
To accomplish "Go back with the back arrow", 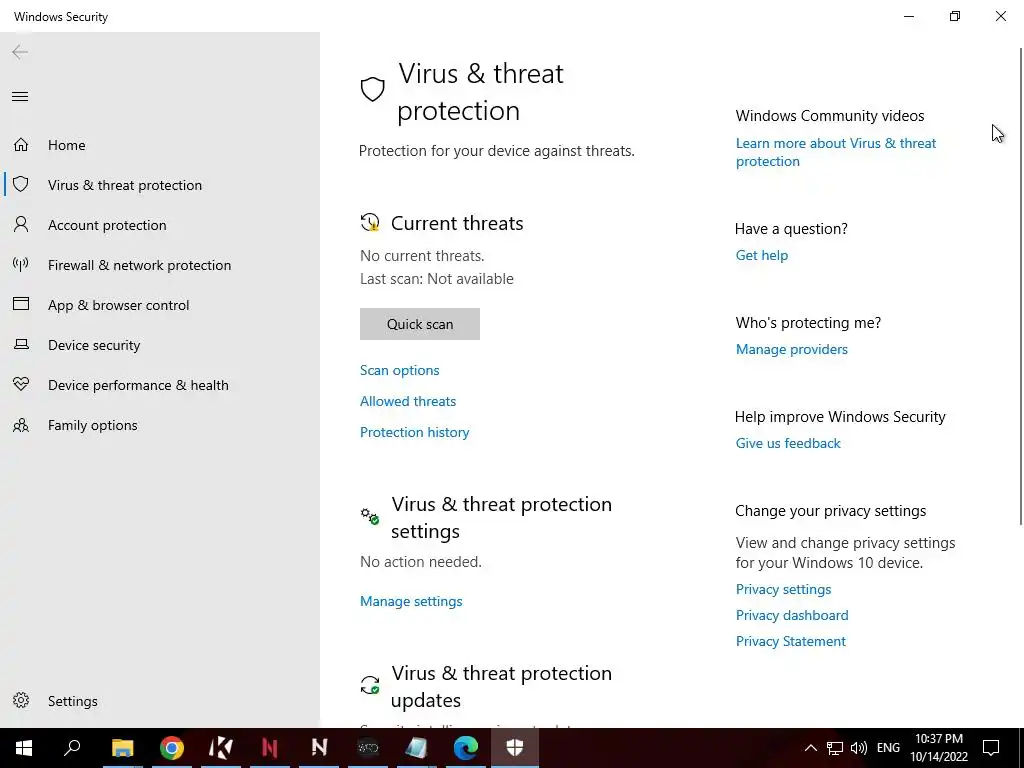I will (20, 52).
